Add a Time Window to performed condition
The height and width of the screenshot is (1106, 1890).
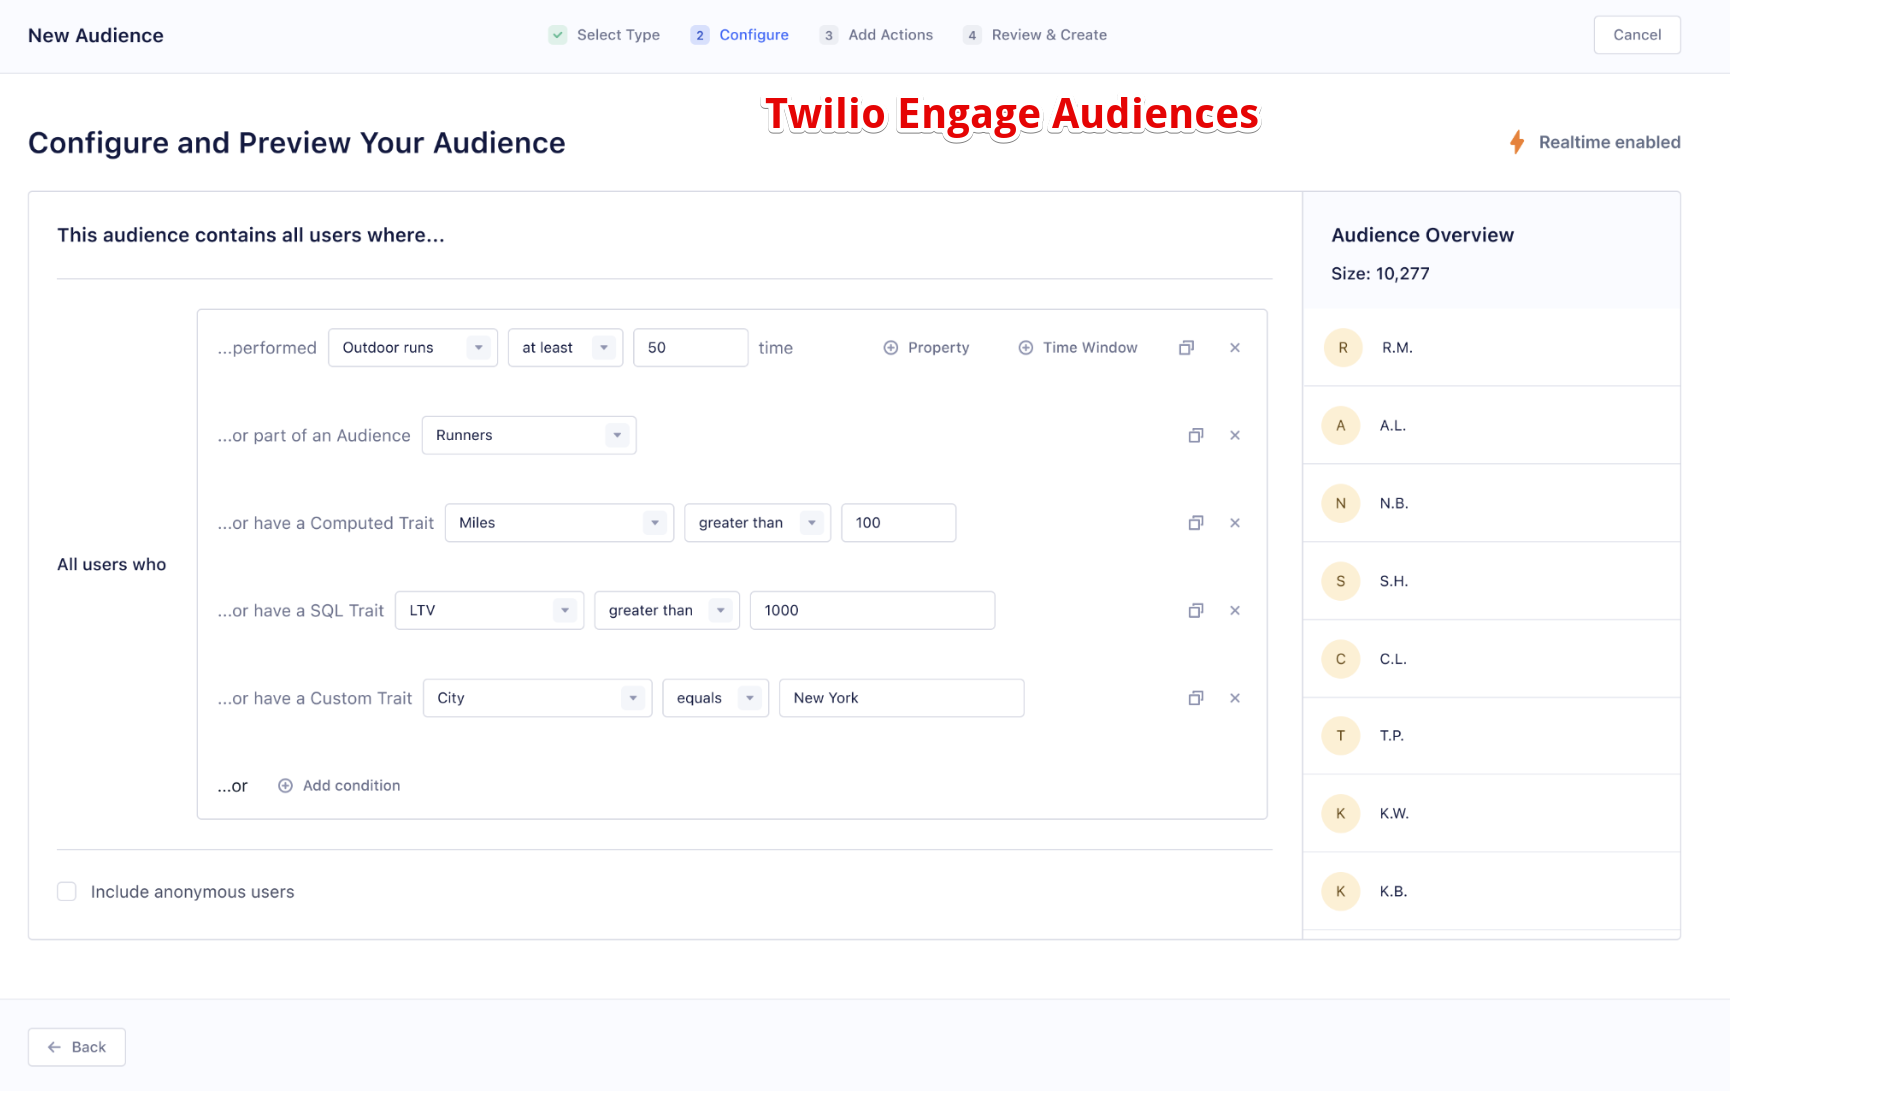pyautogui.click(x=1078, y=348)
